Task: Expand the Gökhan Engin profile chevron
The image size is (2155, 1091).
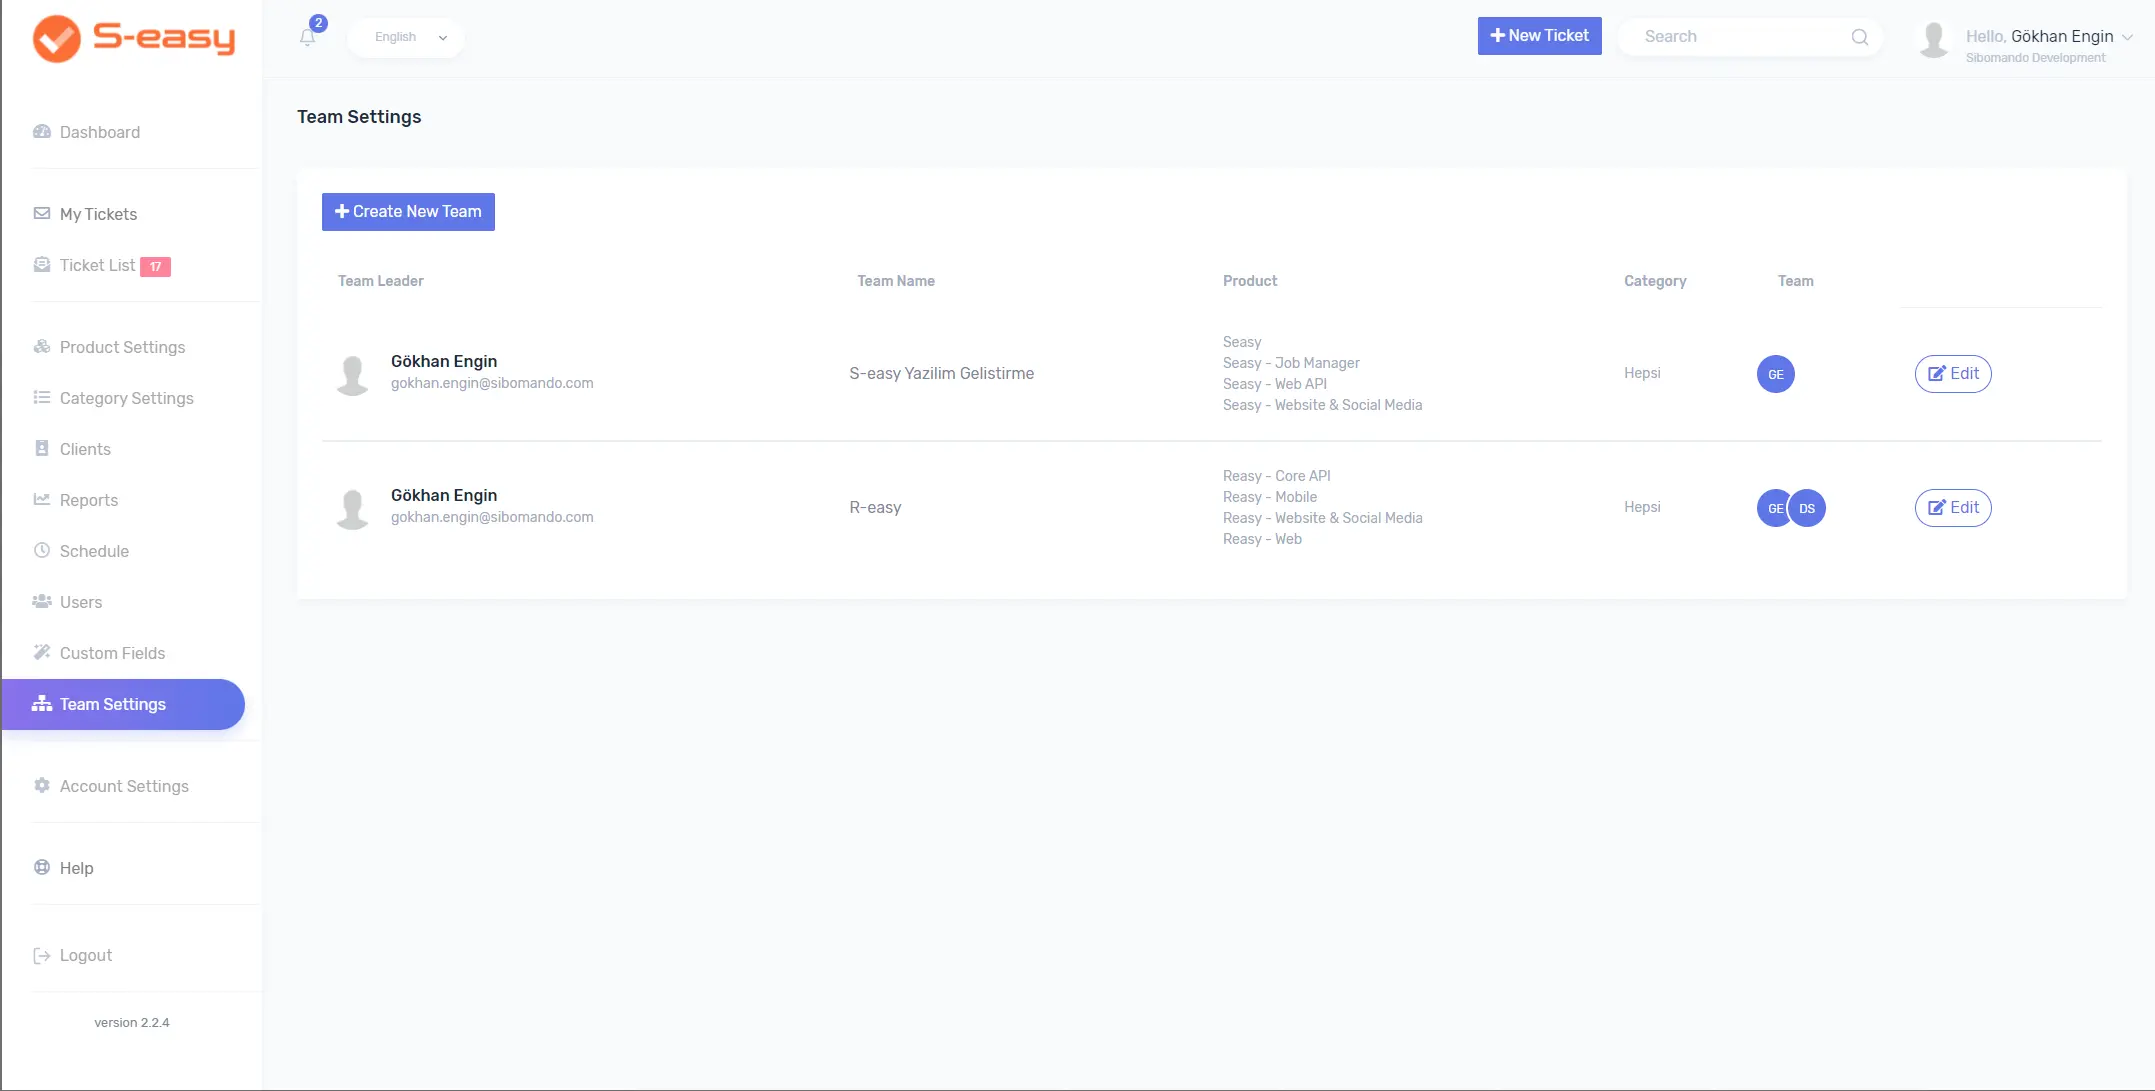Action: [2127, 37]
